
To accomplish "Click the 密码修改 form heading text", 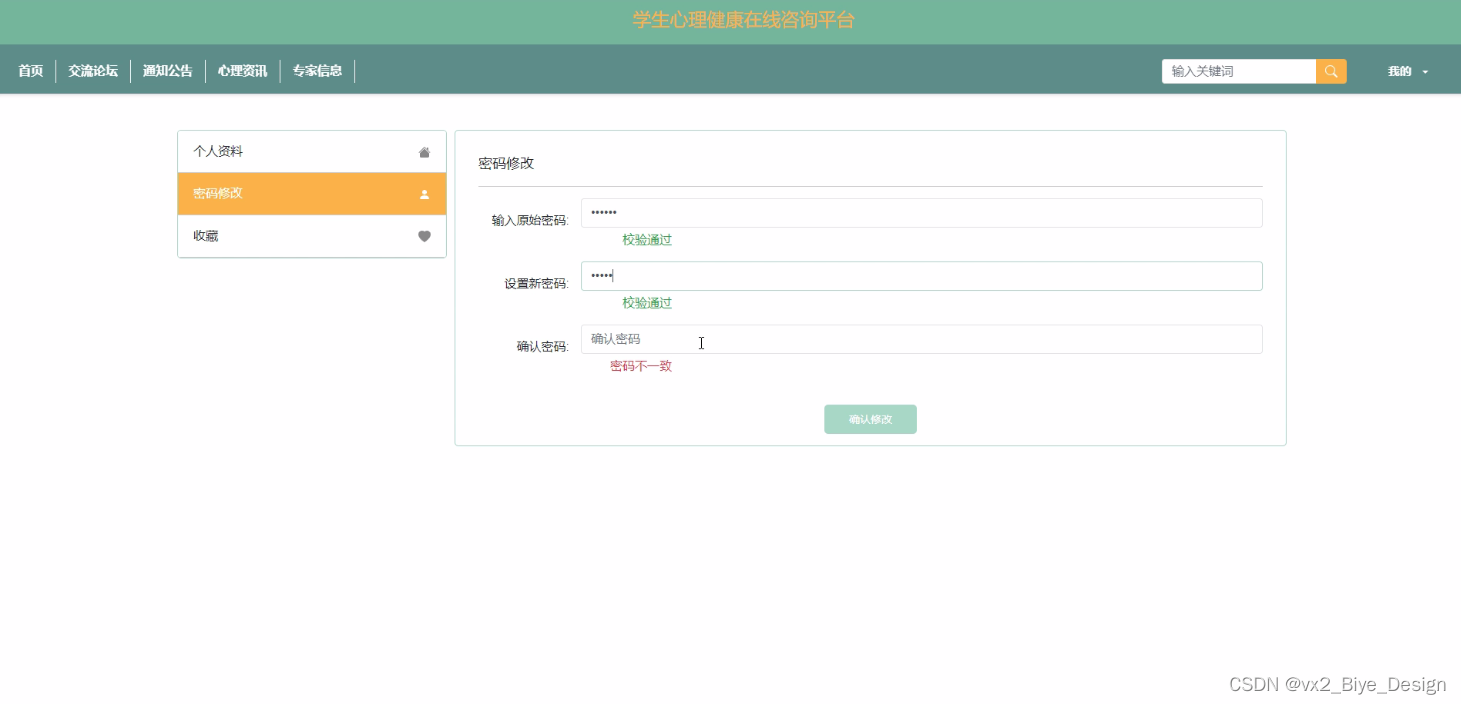I will point(506,163).
